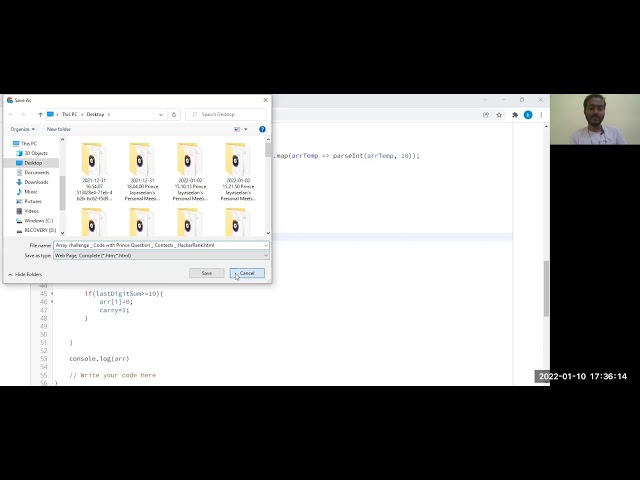Screen dimensions: 640x480
Task: Click Chrome tab search chevron
Action: tap(485, 100)
